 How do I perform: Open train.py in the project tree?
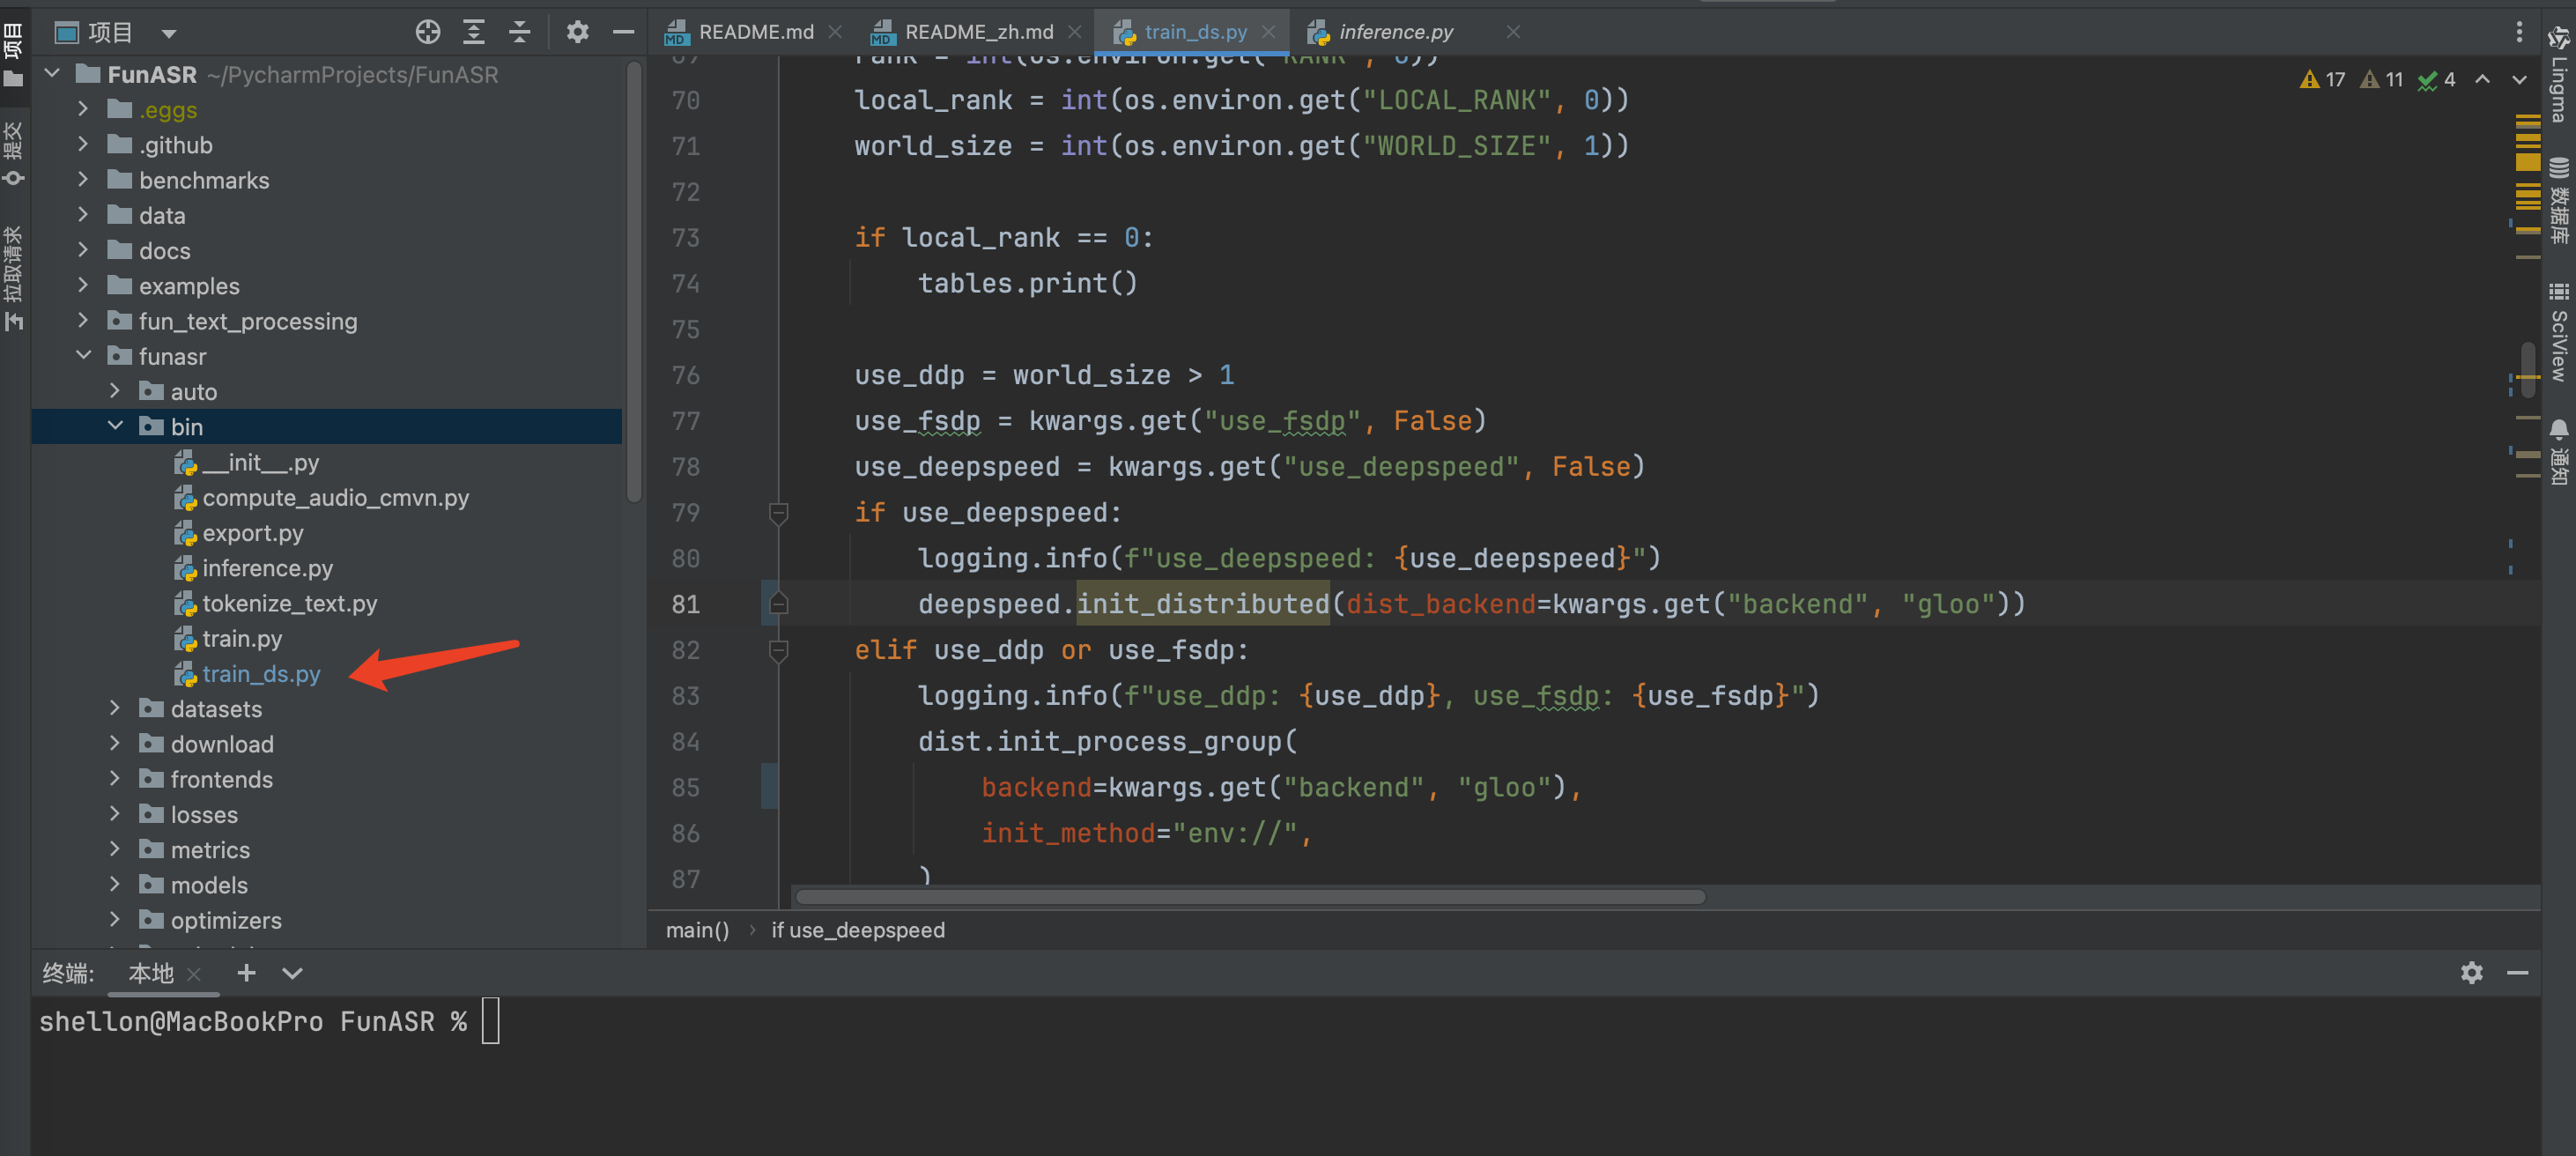click(x=242, y=638)
